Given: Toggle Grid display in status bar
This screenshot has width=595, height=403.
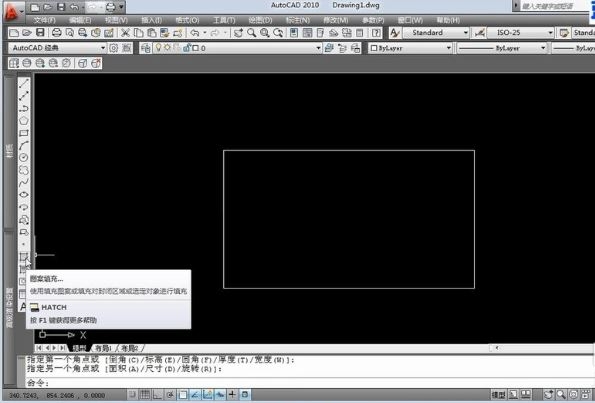Looking at the screenshot, I should tap(145, 395).
